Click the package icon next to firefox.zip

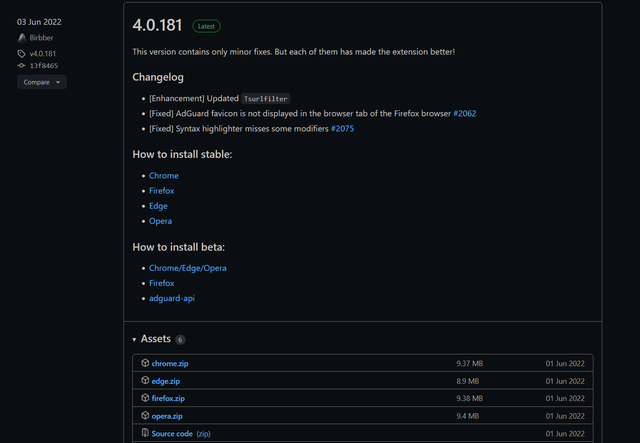145,398
